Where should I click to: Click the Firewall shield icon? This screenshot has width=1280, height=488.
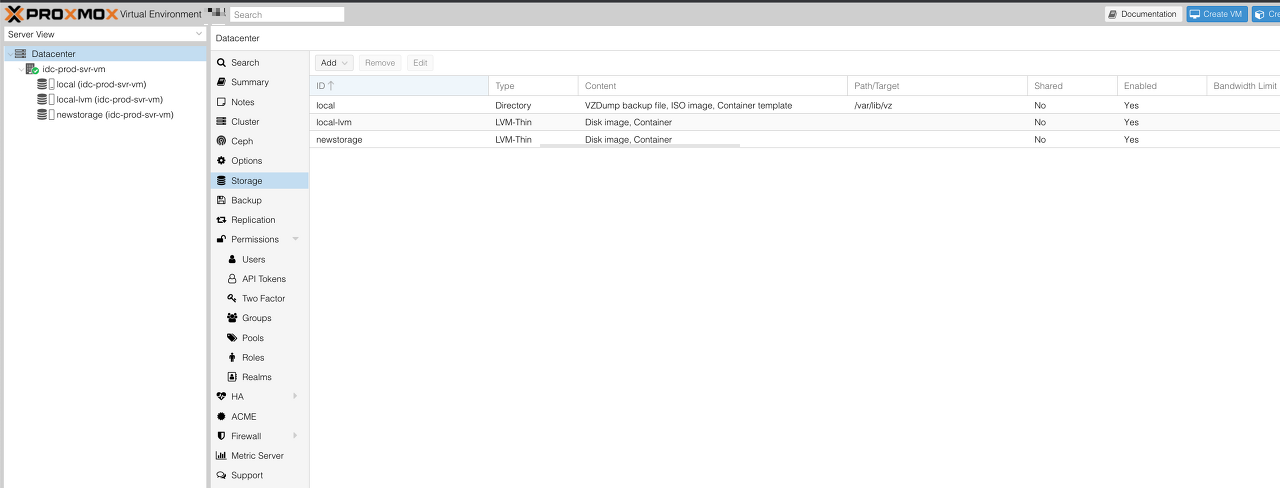click(221, 436)
